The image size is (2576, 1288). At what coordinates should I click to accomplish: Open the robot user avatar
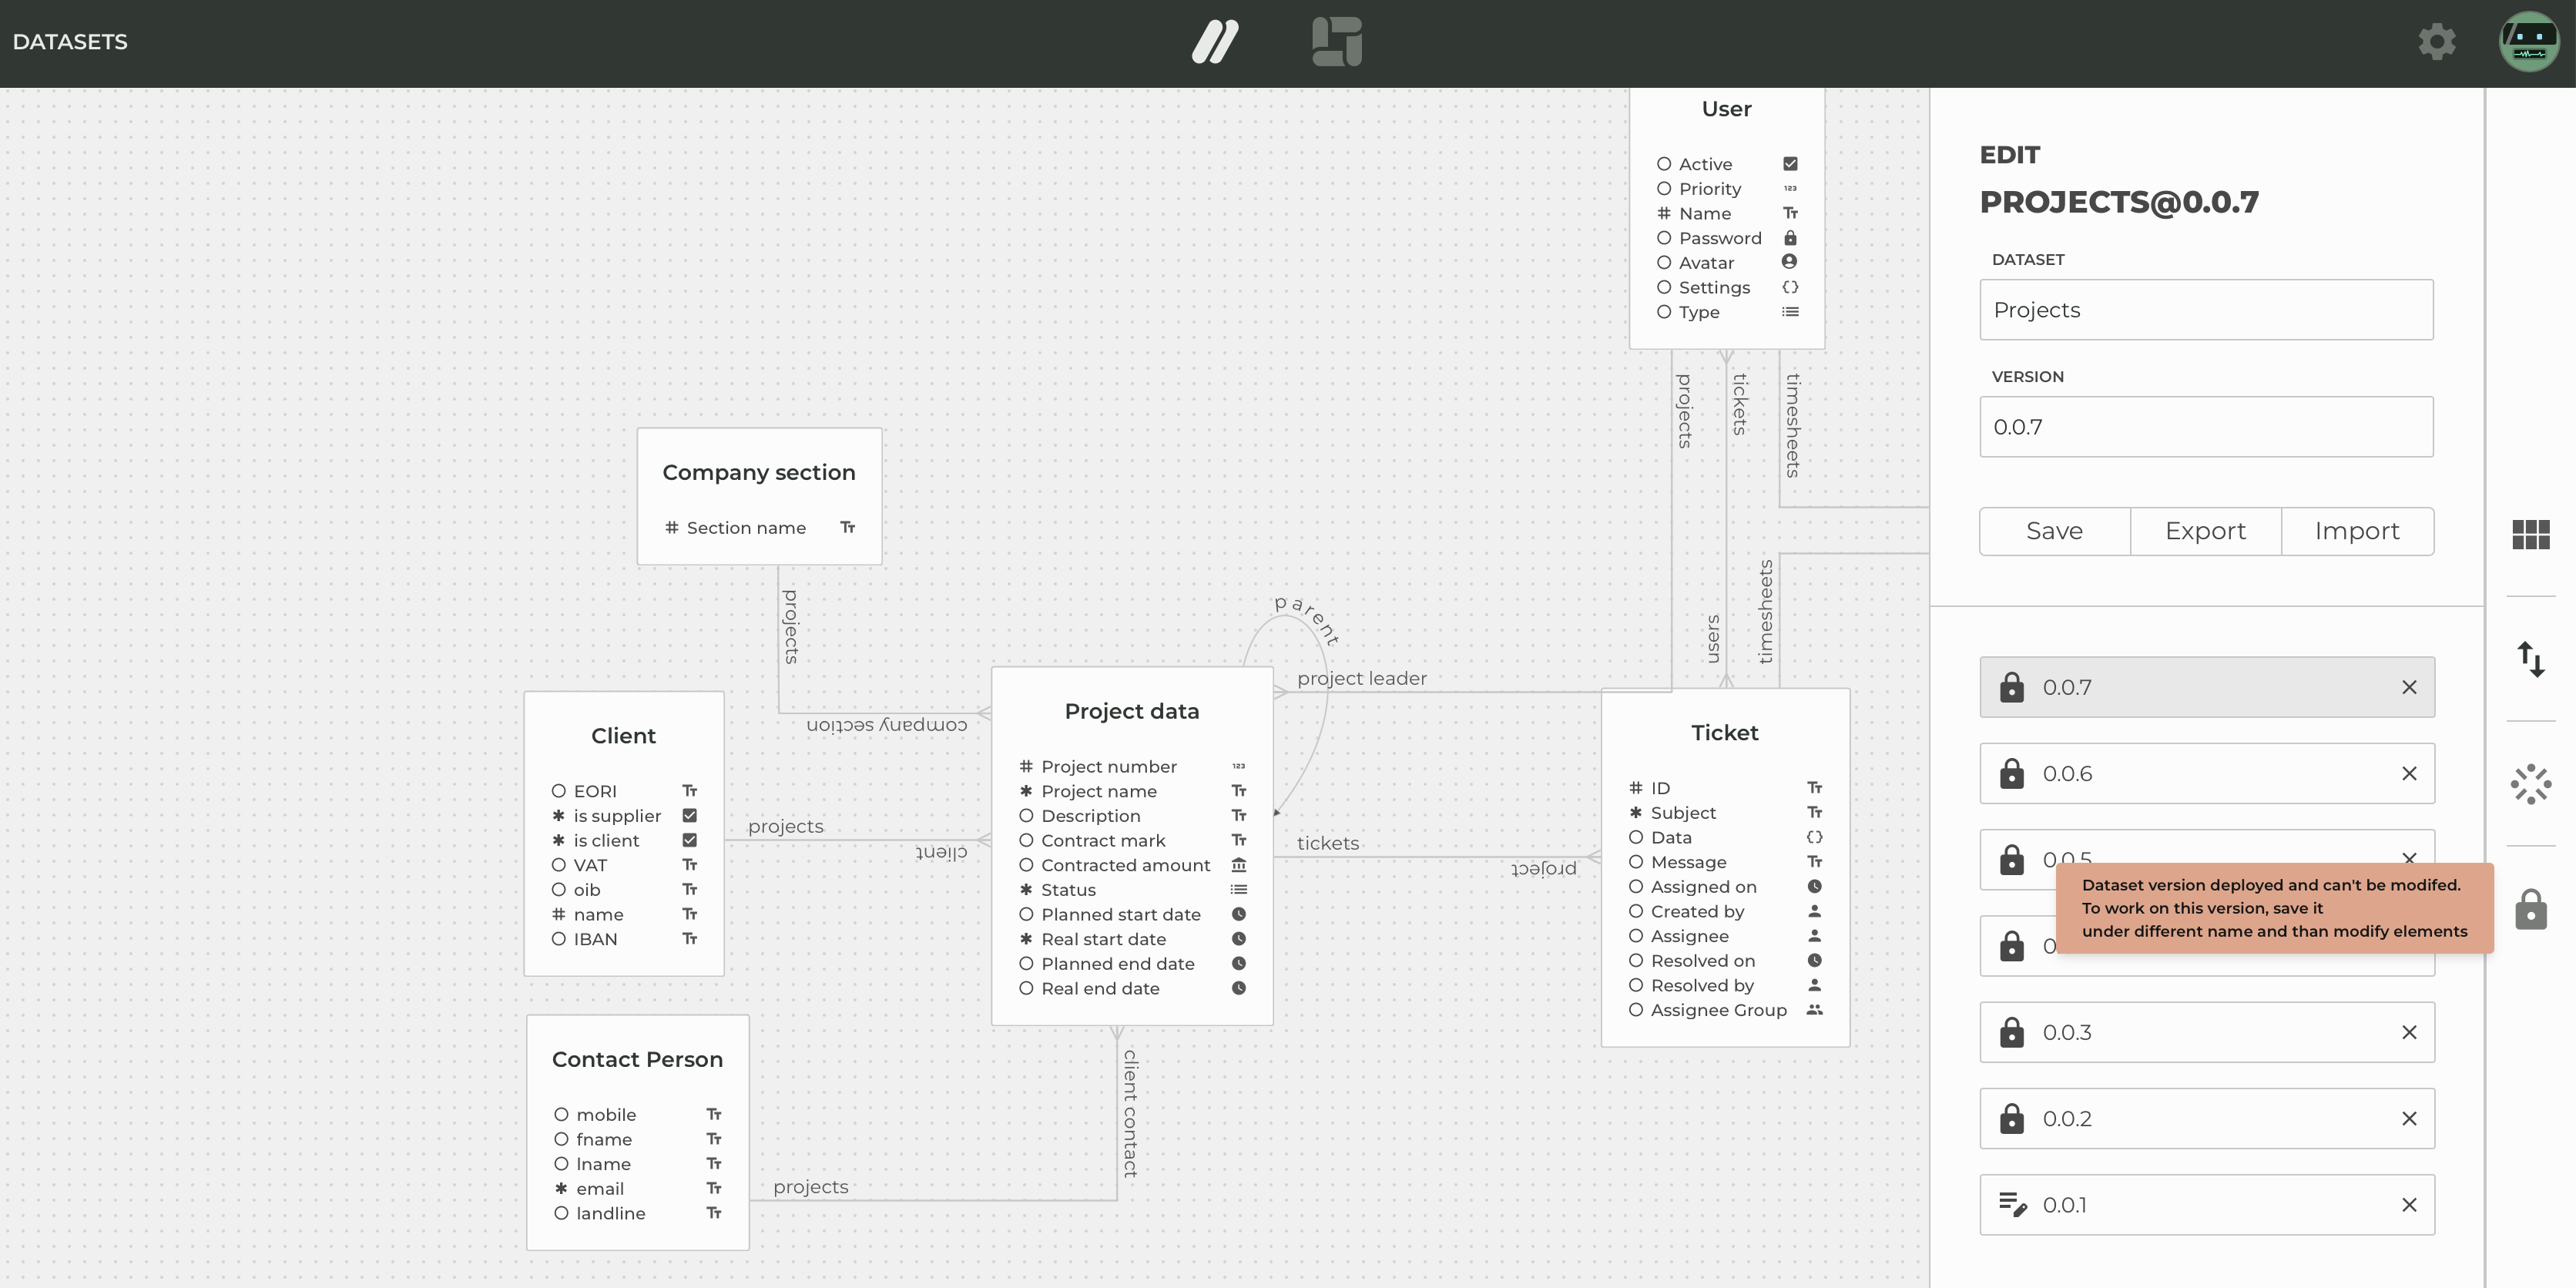(2529, 42)
